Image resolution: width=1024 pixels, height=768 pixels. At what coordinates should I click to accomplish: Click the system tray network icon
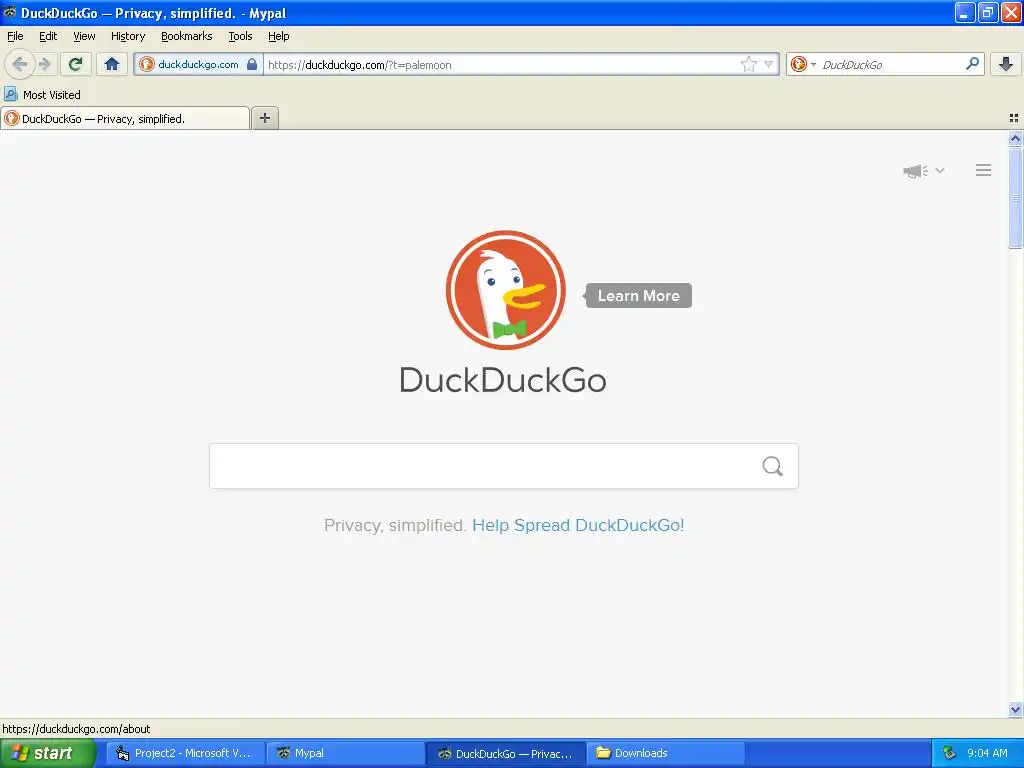point(949,753)
